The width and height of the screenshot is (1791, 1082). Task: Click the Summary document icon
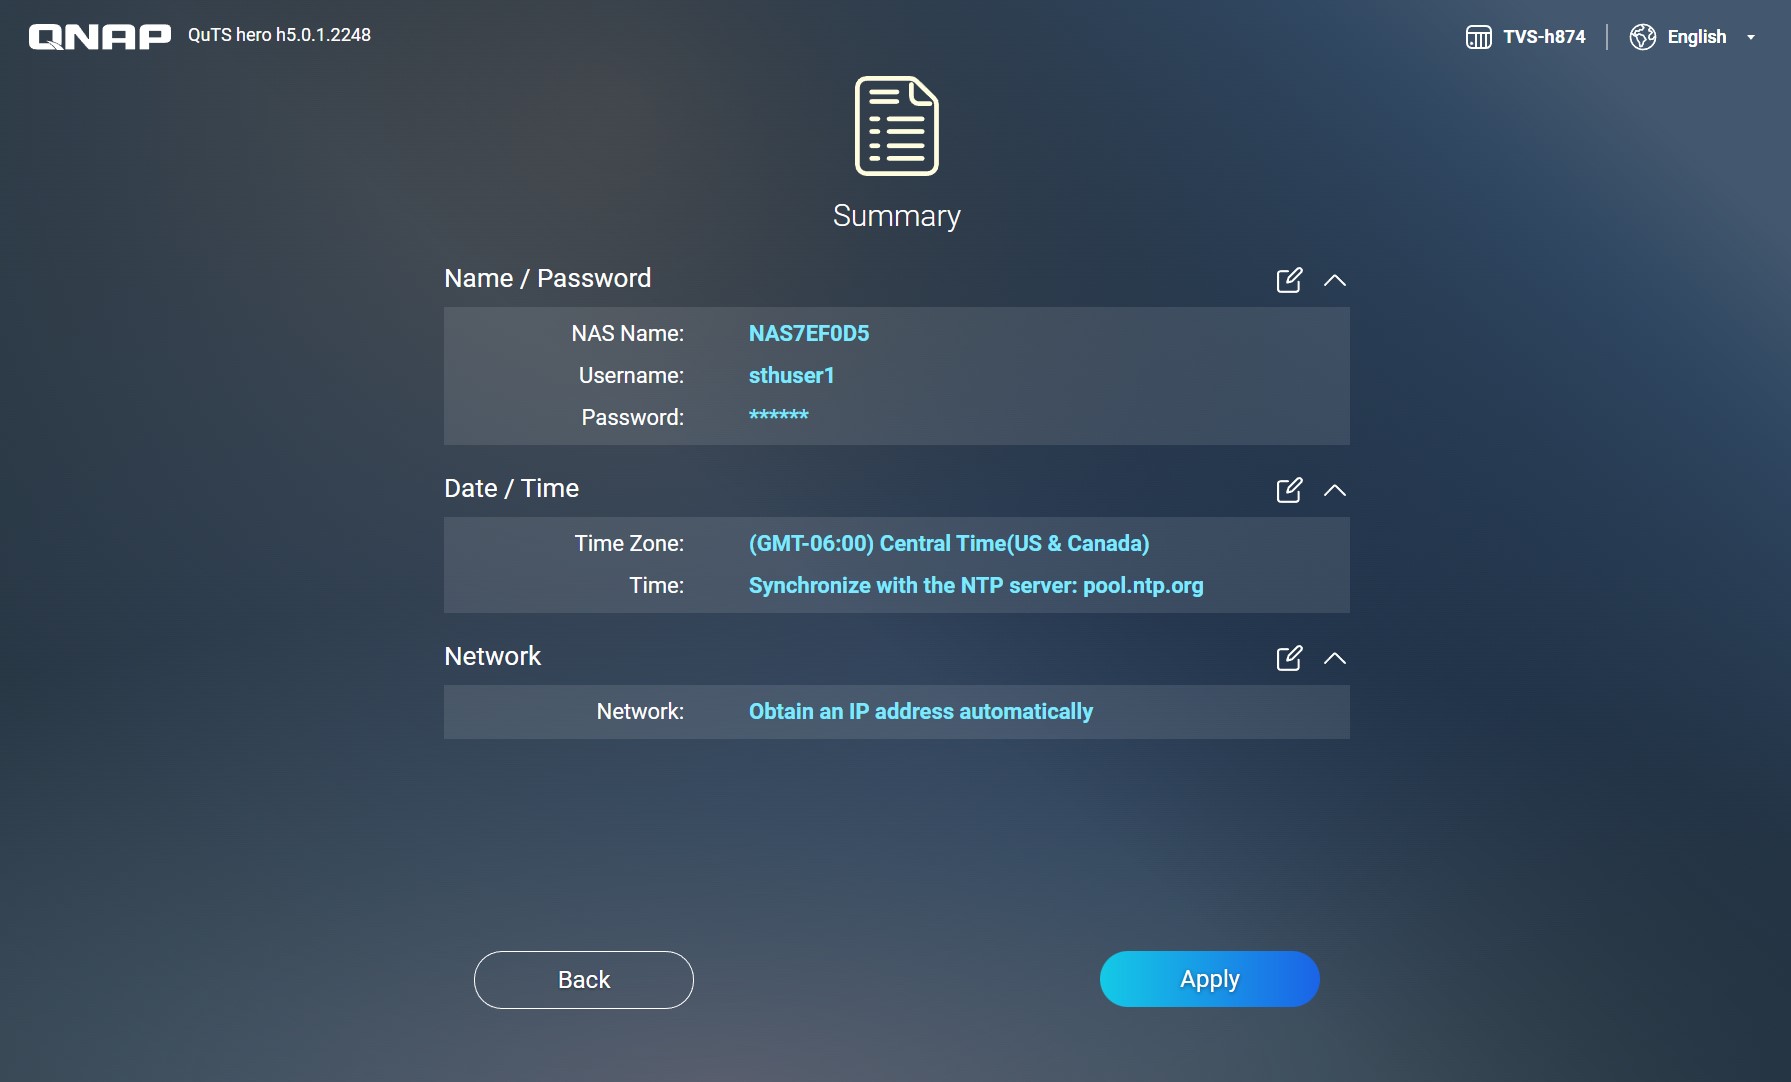(897, 126)
